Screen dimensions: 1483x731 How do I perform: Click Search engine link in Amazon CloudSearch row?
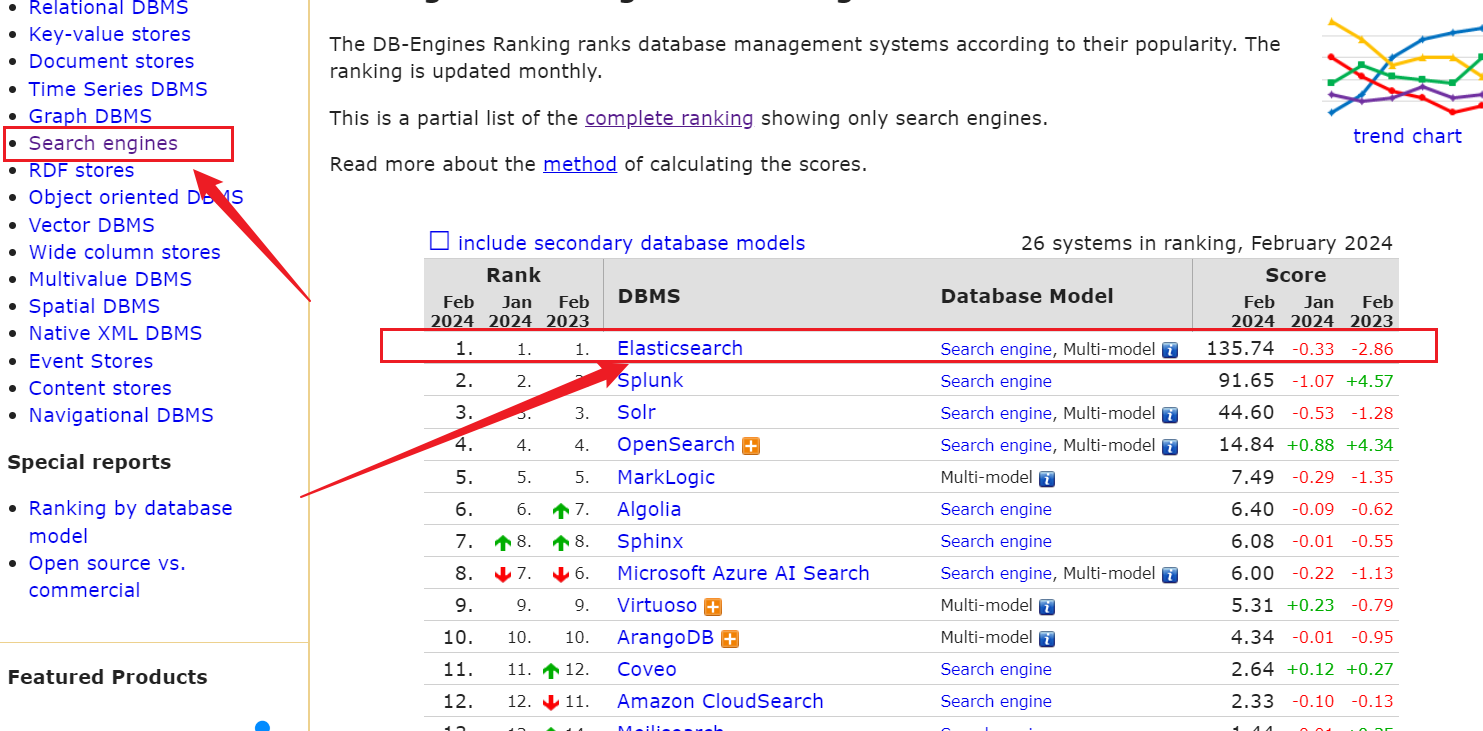[996, 701]
